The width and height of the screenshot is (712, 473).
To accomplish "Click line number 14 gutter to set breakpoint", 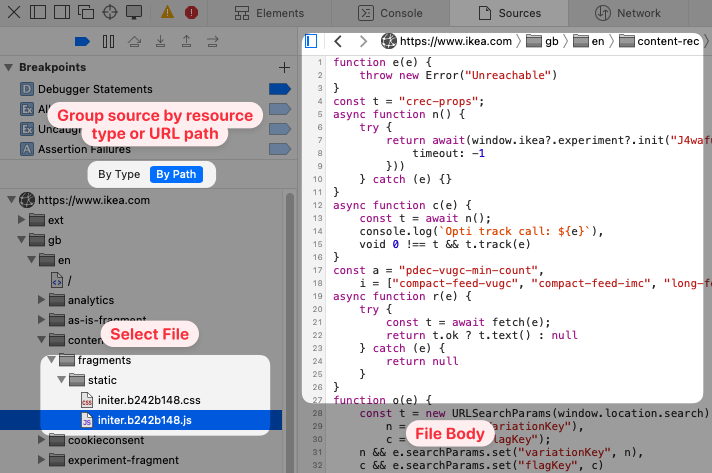I will click(x=317, y=231).
